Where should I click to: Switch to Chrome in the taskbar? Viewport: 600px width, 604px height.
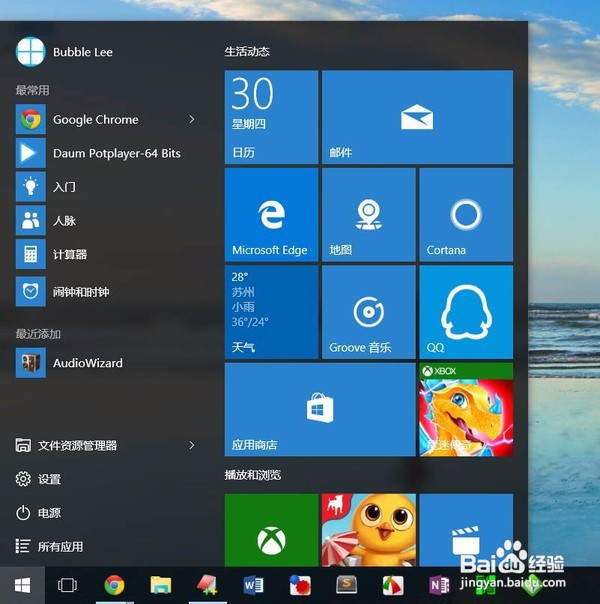tap(114, 586)
